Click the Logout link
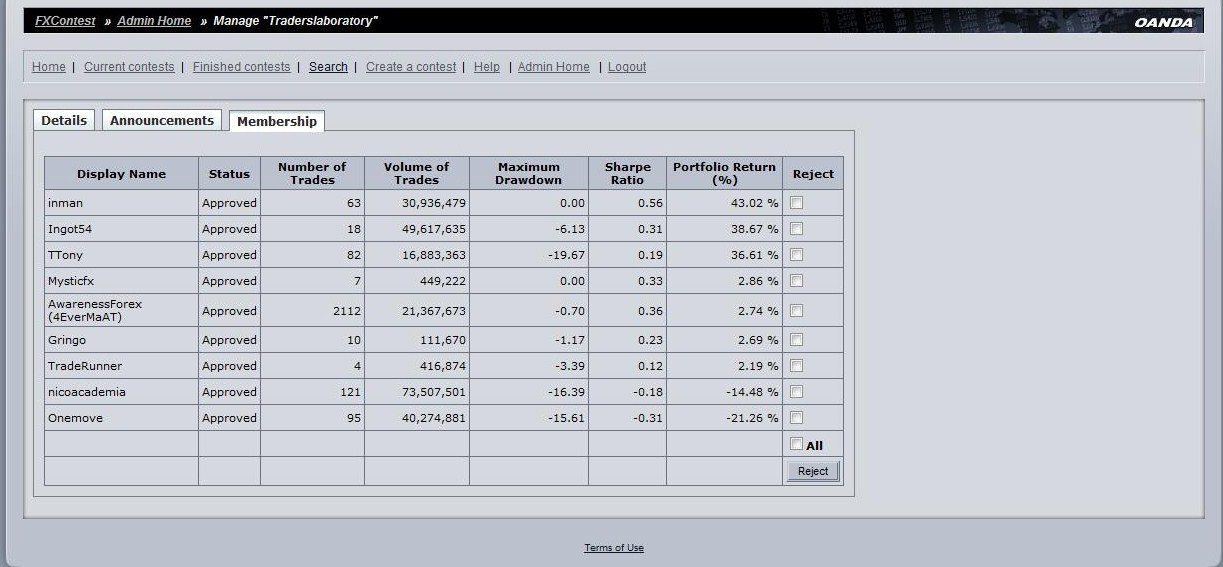Screen dimensions: 1223x567 pyautogui.click(x=627, y=67)
